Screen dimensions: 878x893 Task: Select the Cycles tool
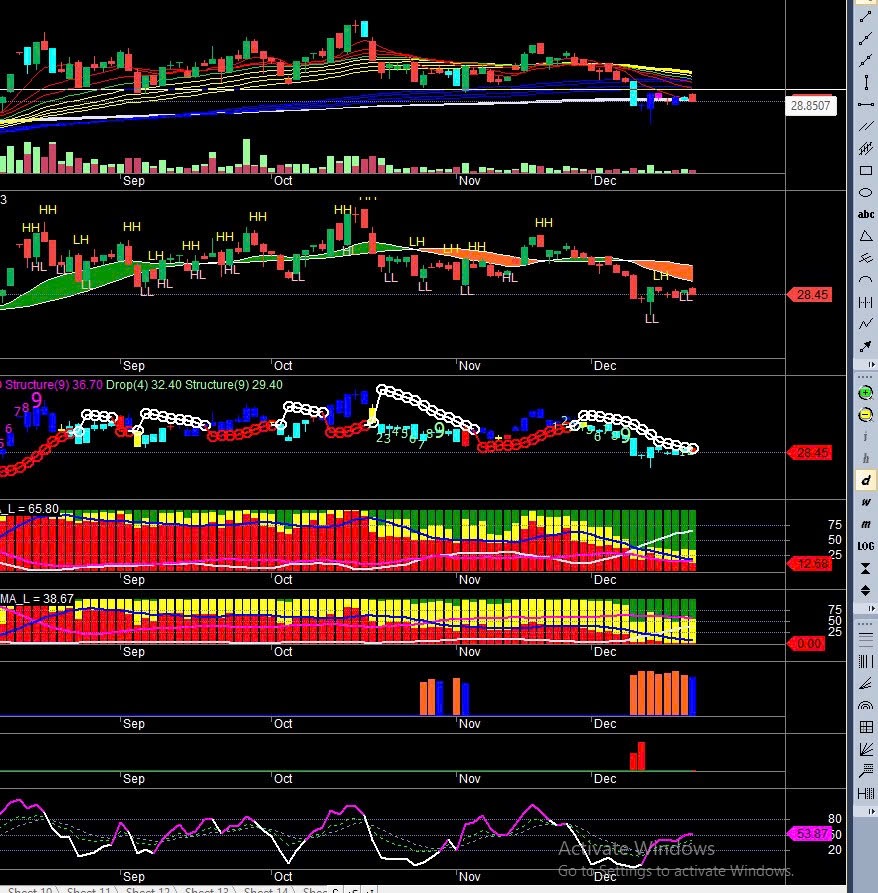coord(865,302)
